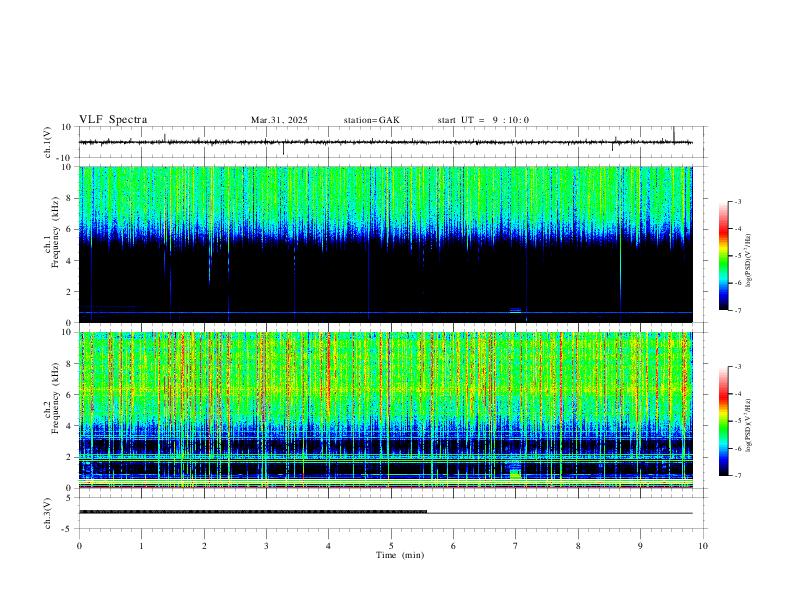Click the time axis tick label '9'
Viewport: 792px width, 612px height.
pos(640,546)
